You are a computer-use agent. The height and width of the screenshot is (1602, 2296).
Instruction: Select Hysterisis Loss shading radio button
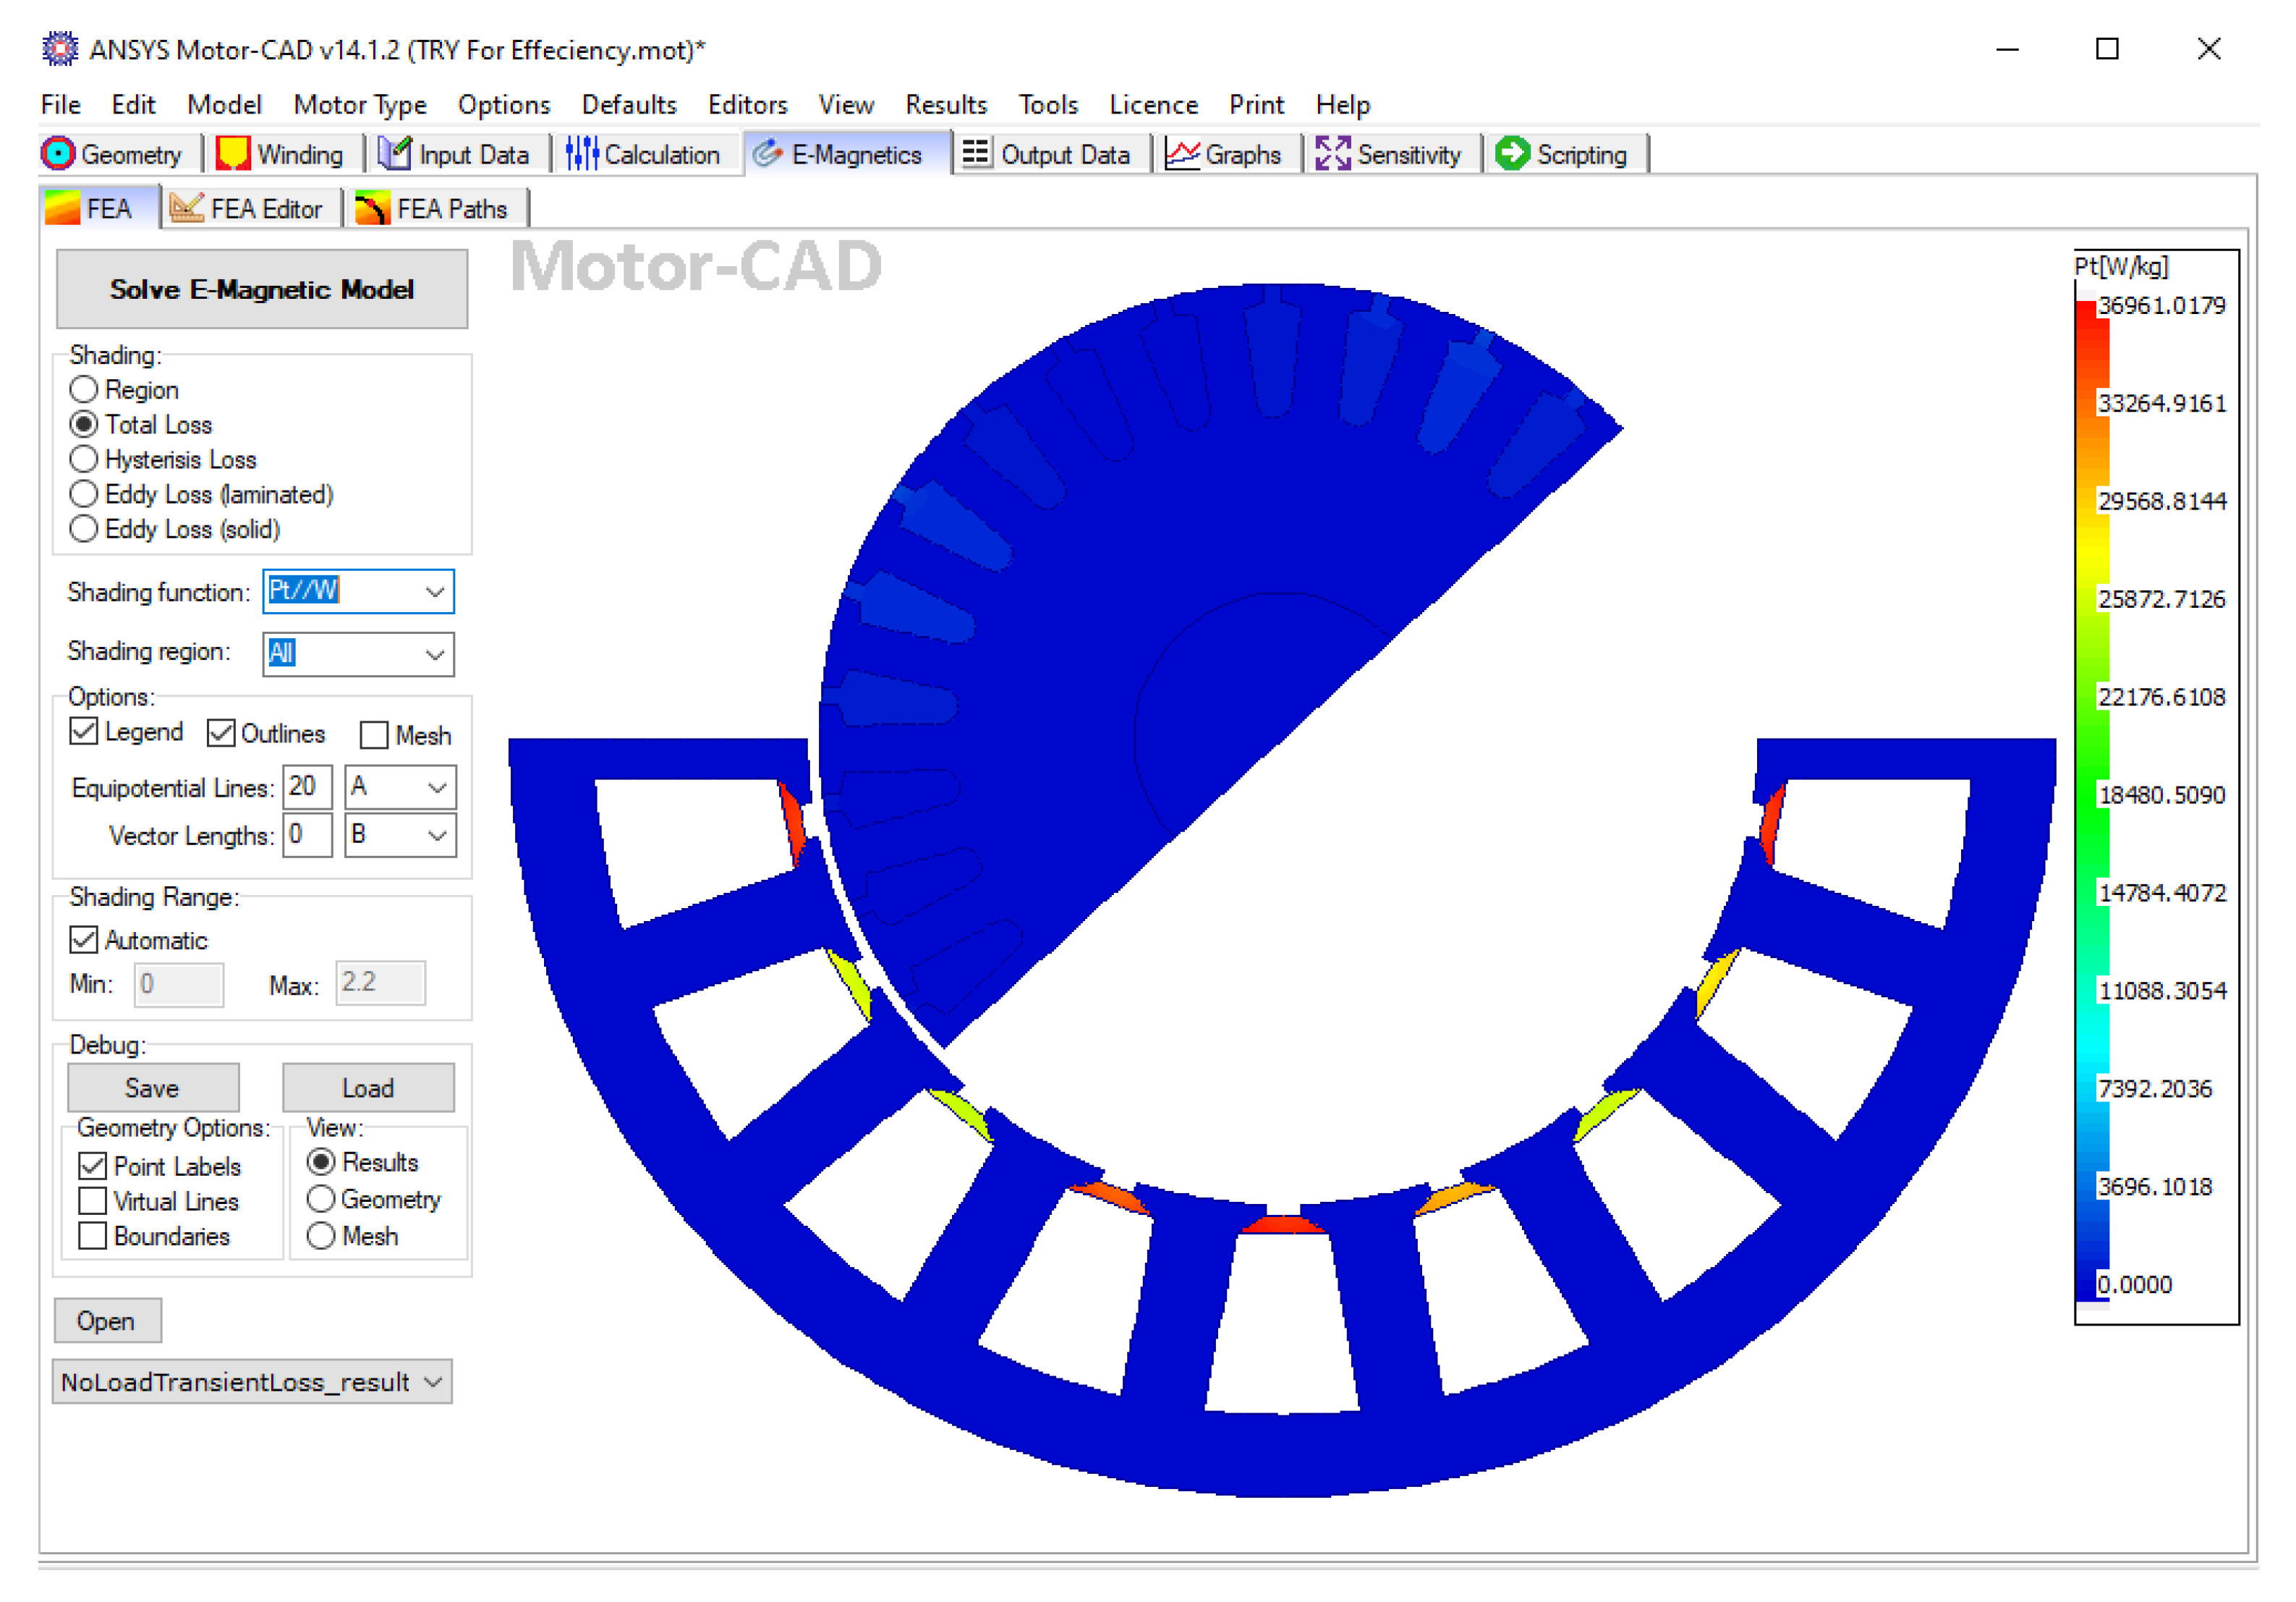(84, 459)
